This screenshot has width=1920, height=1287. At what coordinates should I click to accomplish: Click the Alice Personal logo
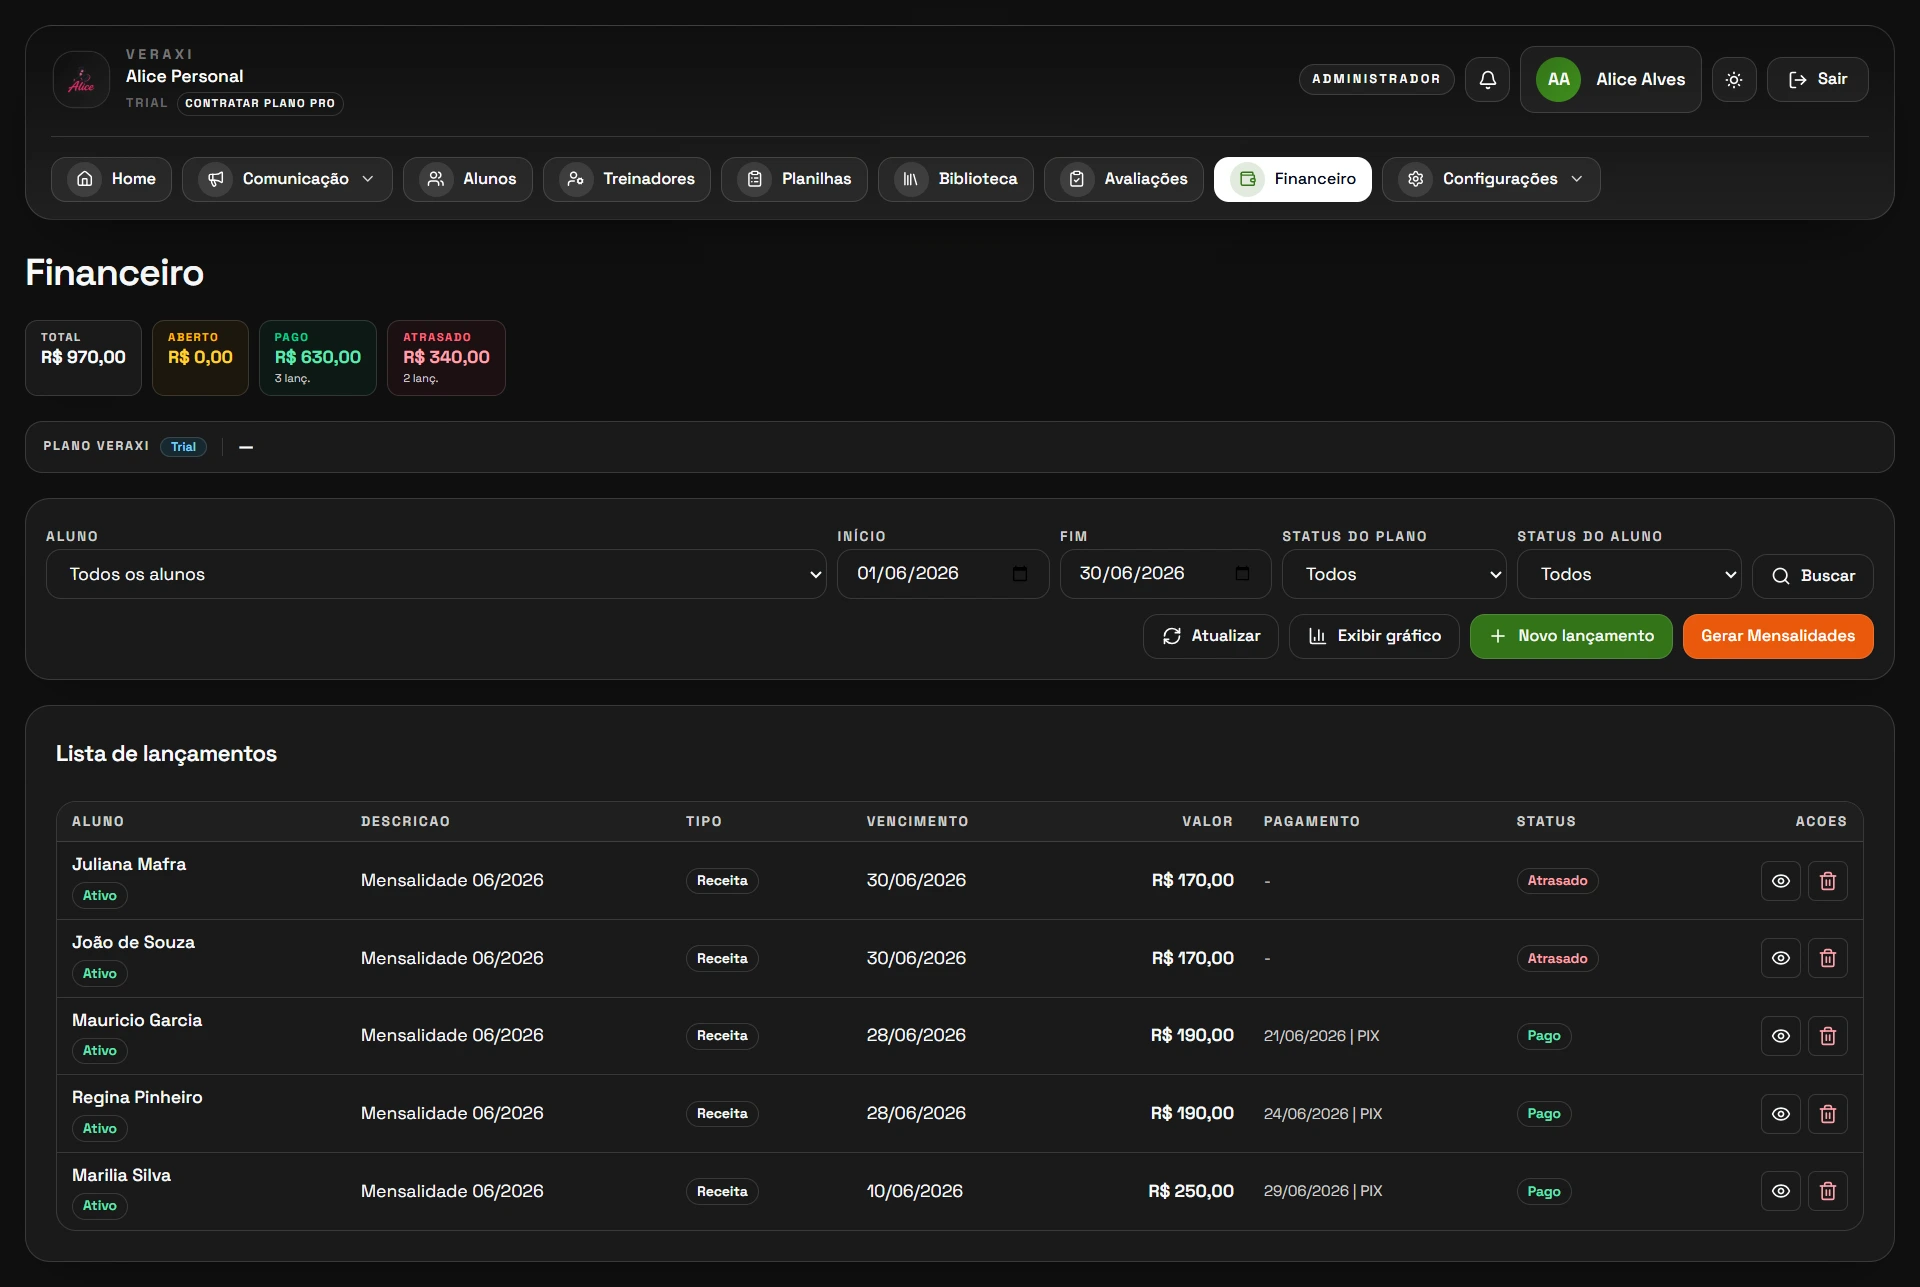click(81, 79)
